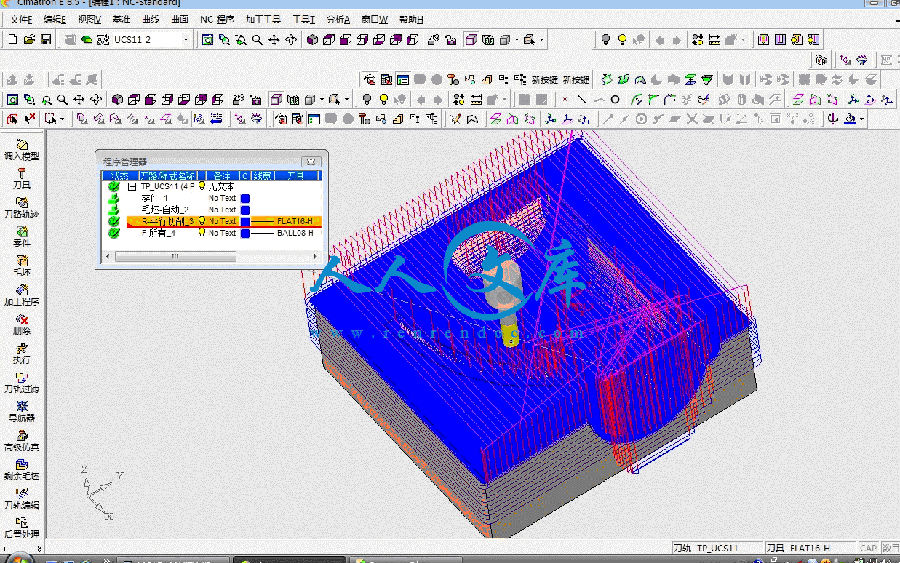Click the first 新按钮 toolbar button
This screenshot has width=900, height=563.
(545, 80)
